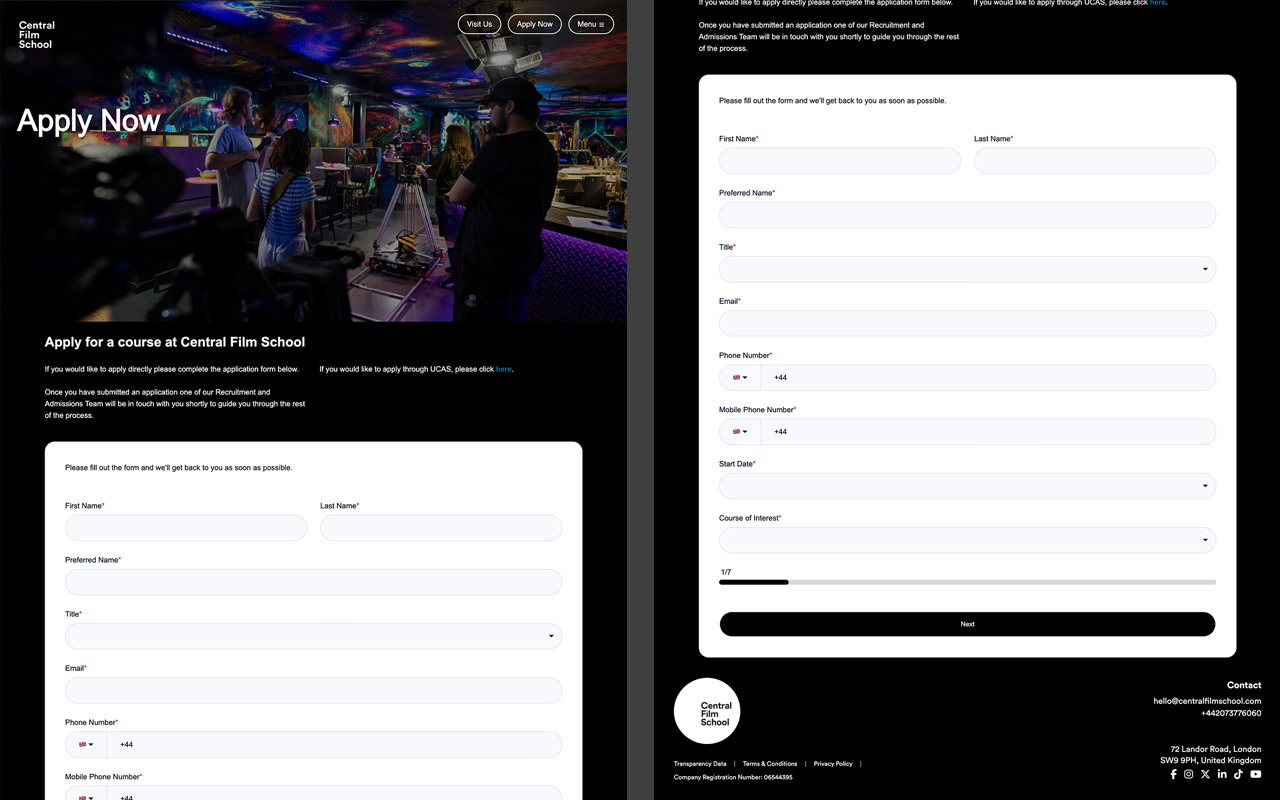The height and width of the screenshot is (800, 1280).
Task: Click the 'SW9 9PH, United Kingdom' address line
Action: (1211, 761)
